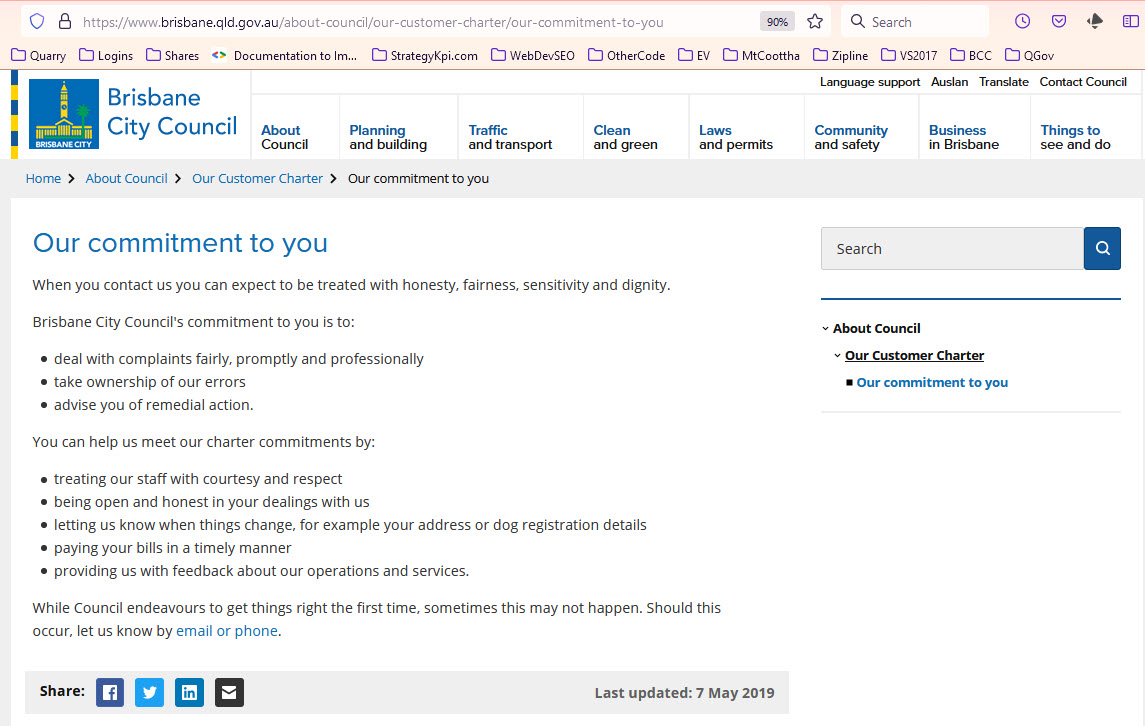Select About Council in the sidebar

pos(876,329)
